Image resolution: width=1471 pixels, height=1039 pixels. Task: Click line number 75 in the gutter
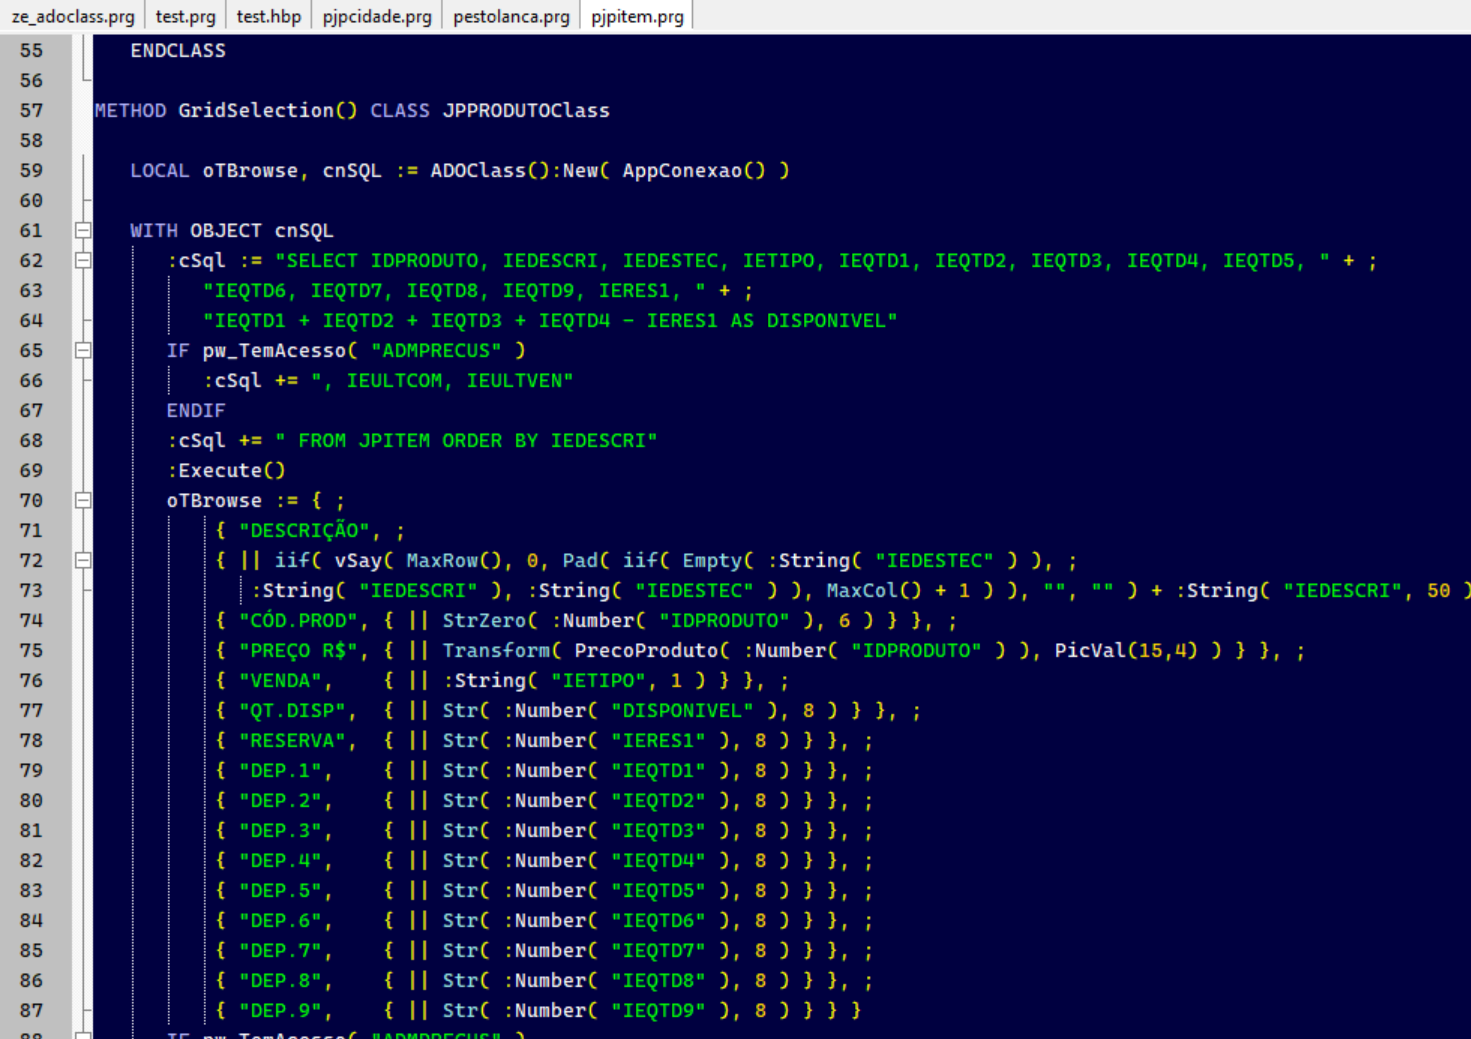coord(31,650)
